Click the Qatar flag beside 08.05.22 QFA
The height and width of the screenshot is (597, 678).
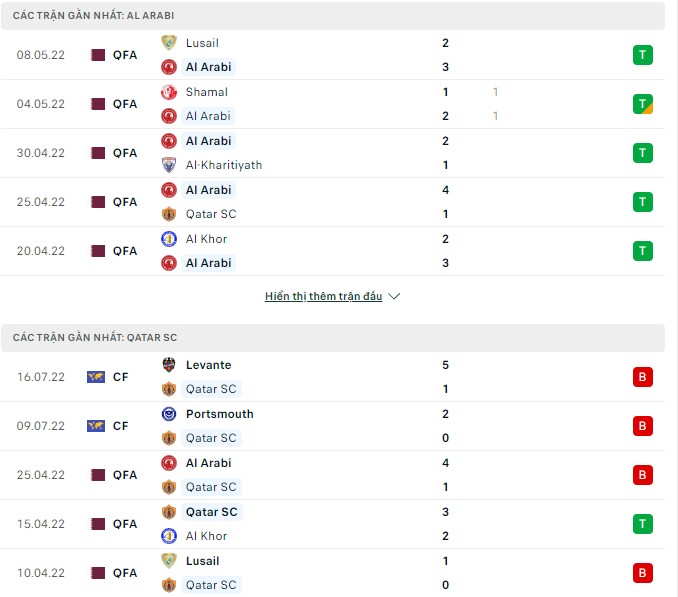point(98,55)
